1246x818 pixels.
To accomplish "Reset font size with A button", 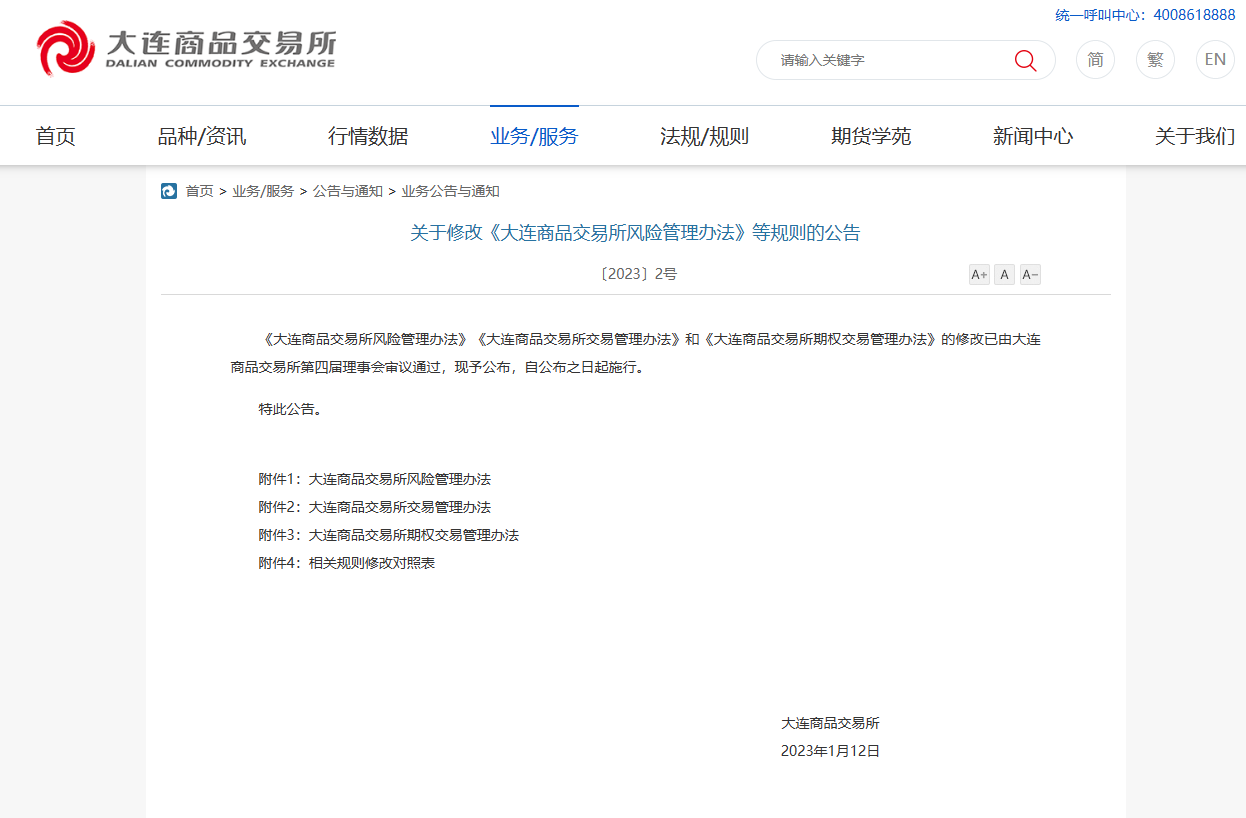I will (x=1004, y=275).
